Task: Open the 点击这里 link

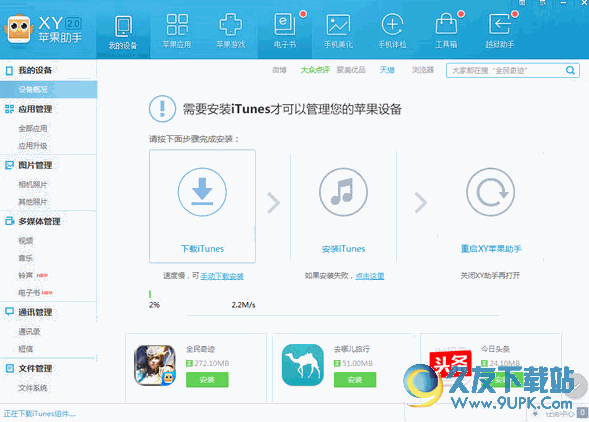Action: pos(370,276)
